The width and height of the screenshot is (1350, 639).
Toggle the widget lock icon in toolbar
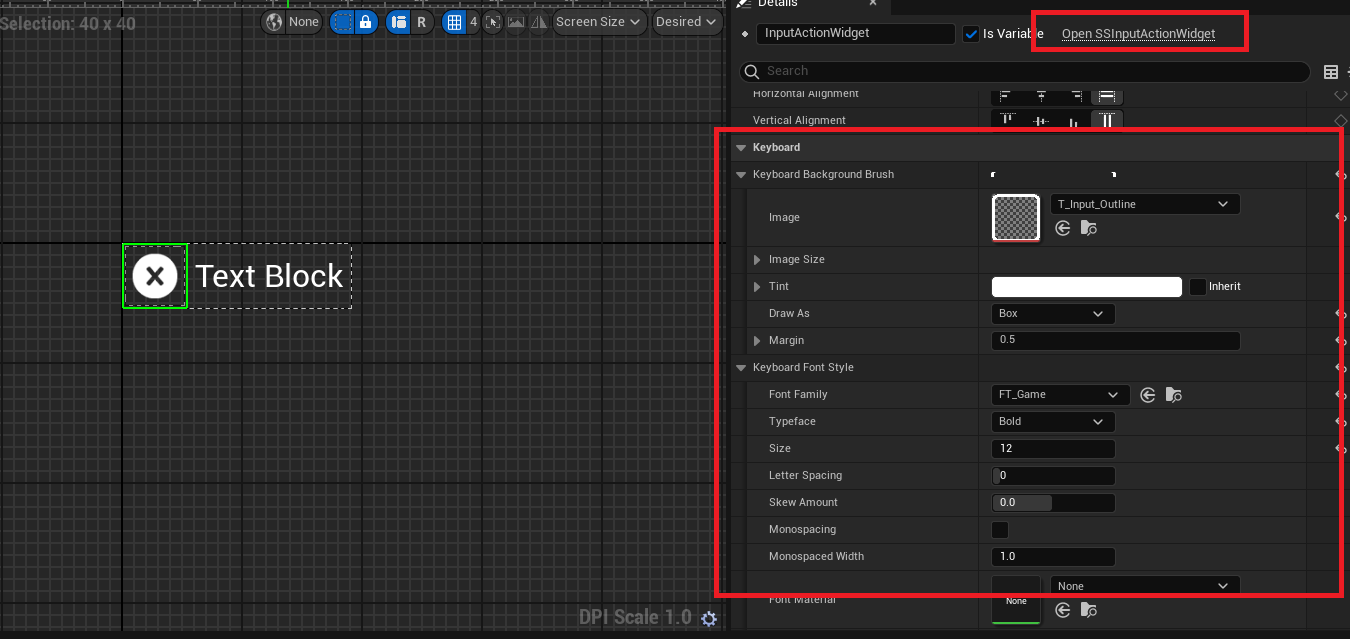pos(366,21)
